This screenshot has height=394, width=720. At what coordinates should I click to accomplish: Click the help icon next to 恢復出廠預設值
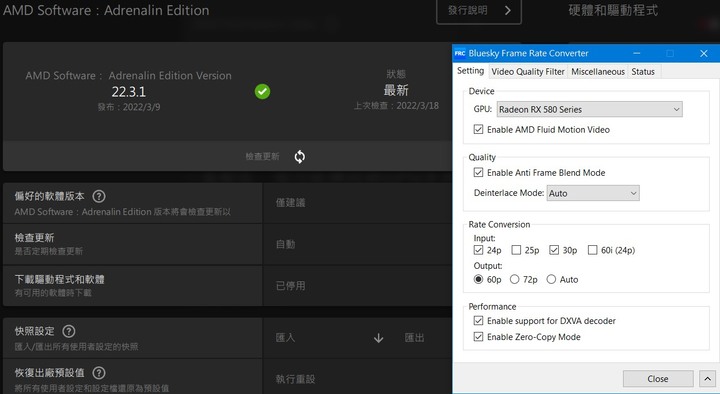(99, 373)
